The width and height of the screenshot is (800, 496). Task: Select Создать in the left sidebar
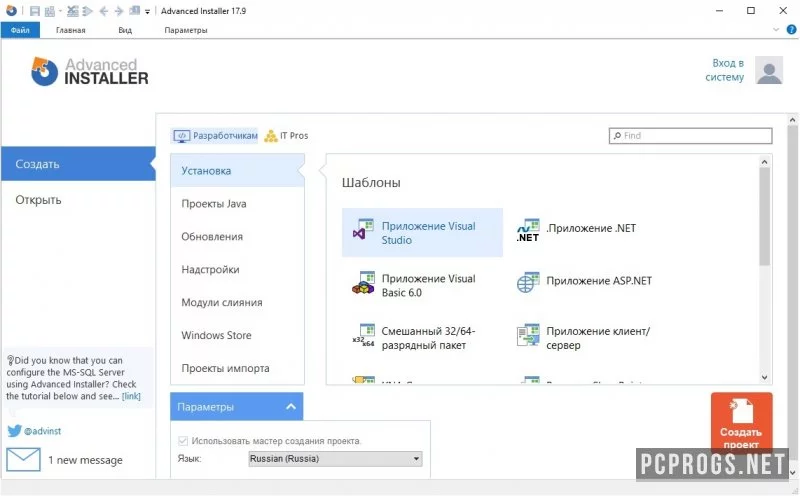tap(78, 164)
